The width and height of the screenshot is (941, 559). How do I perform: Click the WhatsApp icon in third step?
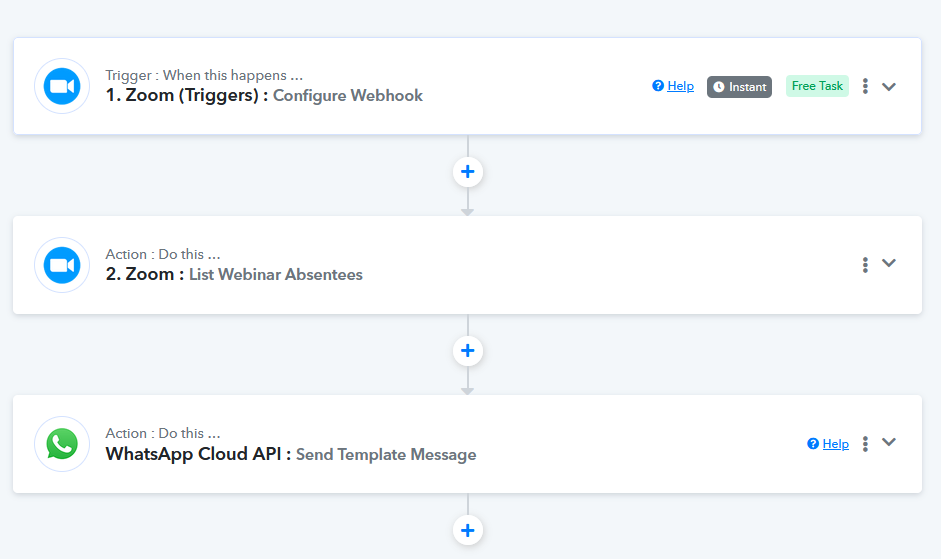click(x=62, y=444)
